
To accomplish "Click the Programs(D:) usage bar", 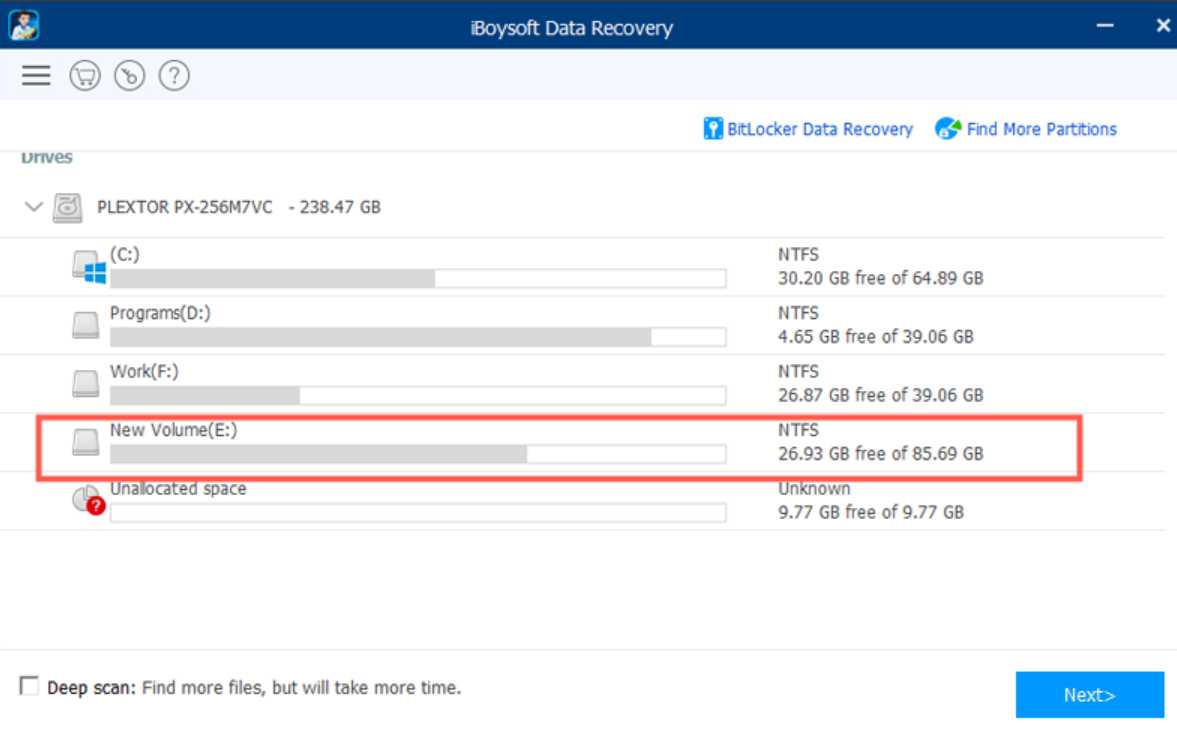I will [x=417, y=337].
